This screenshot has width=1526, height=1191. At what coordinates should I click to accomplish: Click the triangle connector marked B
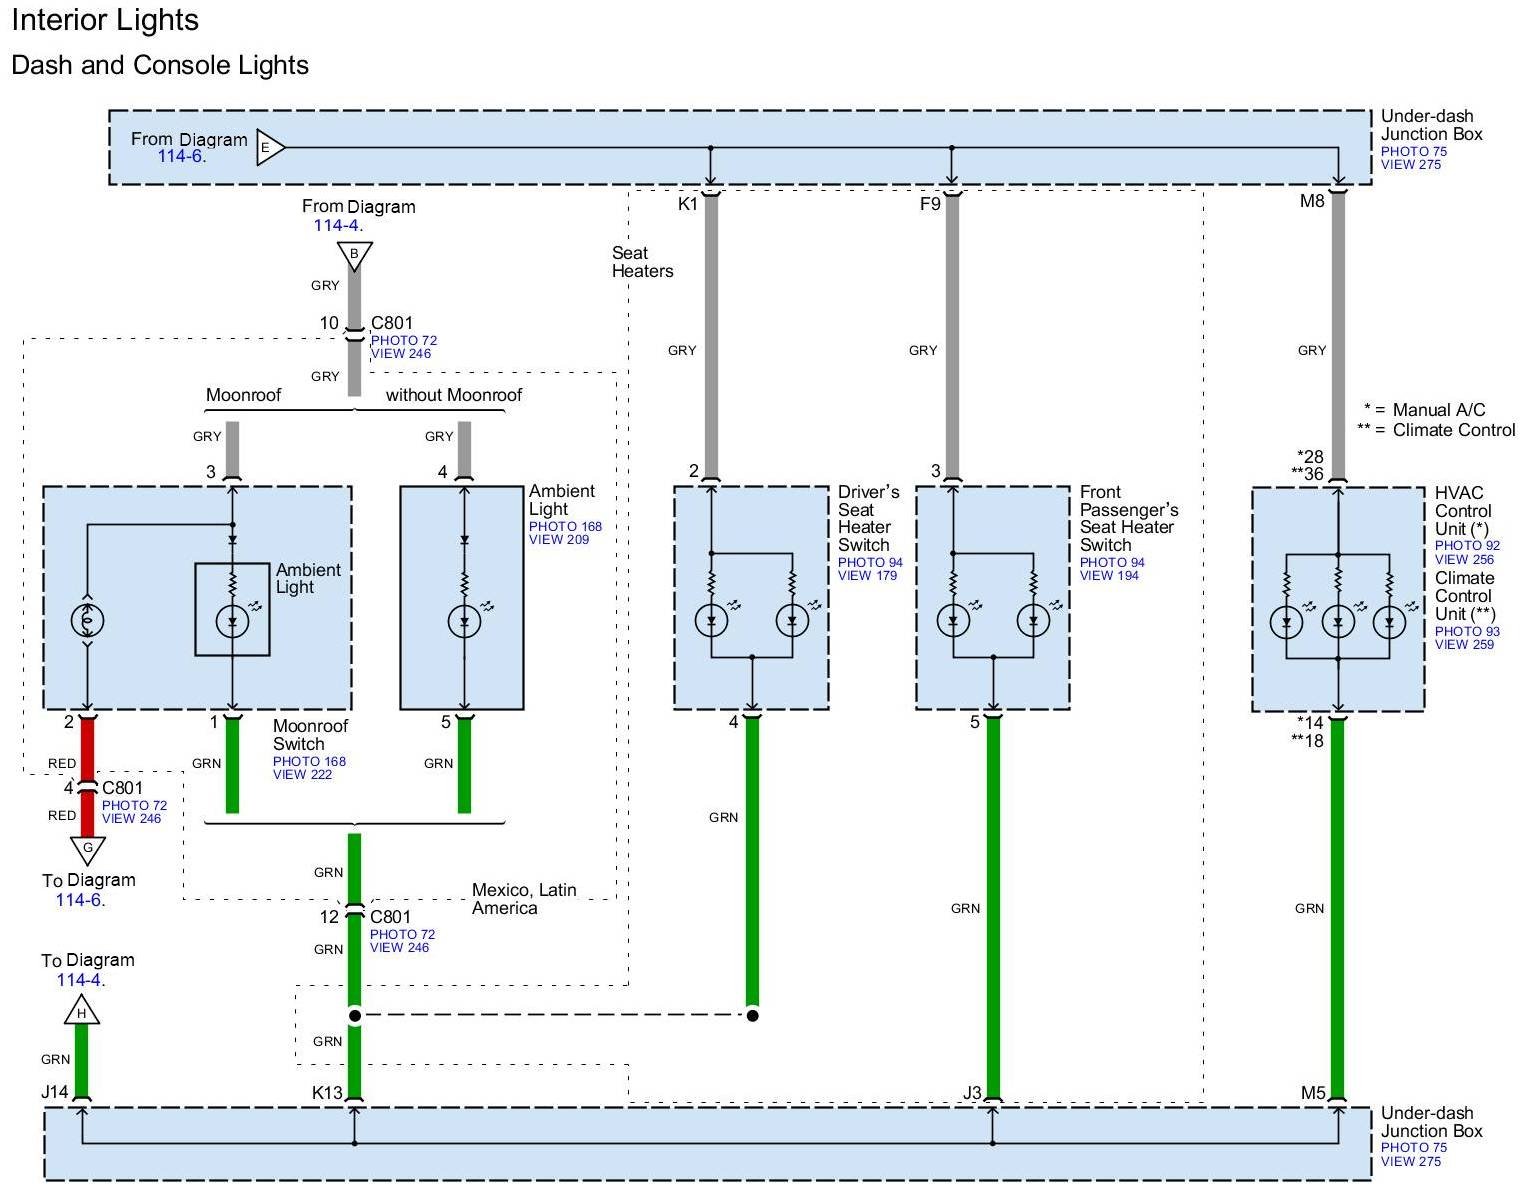click(x=354, y=254)
